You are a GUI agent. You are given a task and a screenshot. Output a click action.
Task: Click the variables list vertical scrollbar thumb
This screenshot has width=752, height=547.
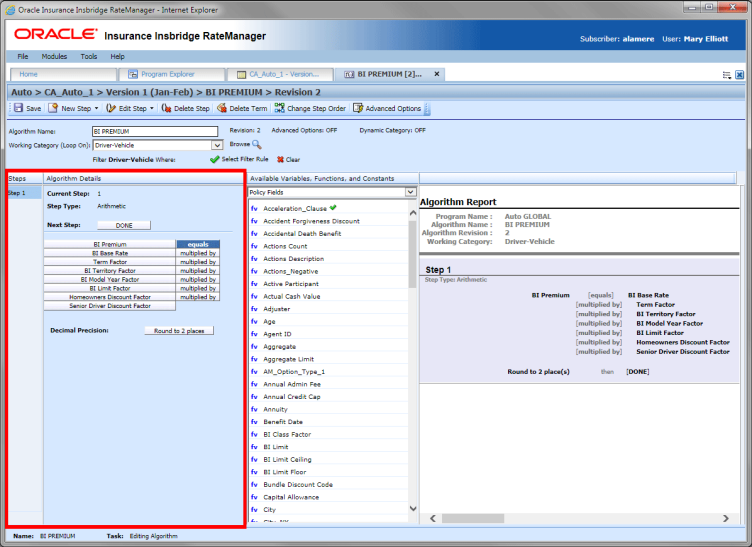click(x=413, y=254)
